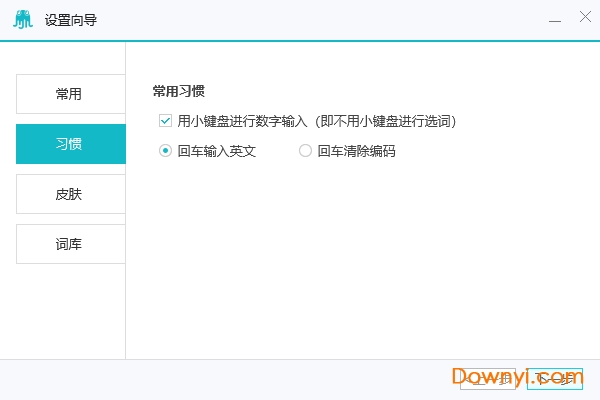The height and width of the screenshot is (400, 600).
Task: Close the 设置向导 setup wizard
Action: (x=583, y=19)
